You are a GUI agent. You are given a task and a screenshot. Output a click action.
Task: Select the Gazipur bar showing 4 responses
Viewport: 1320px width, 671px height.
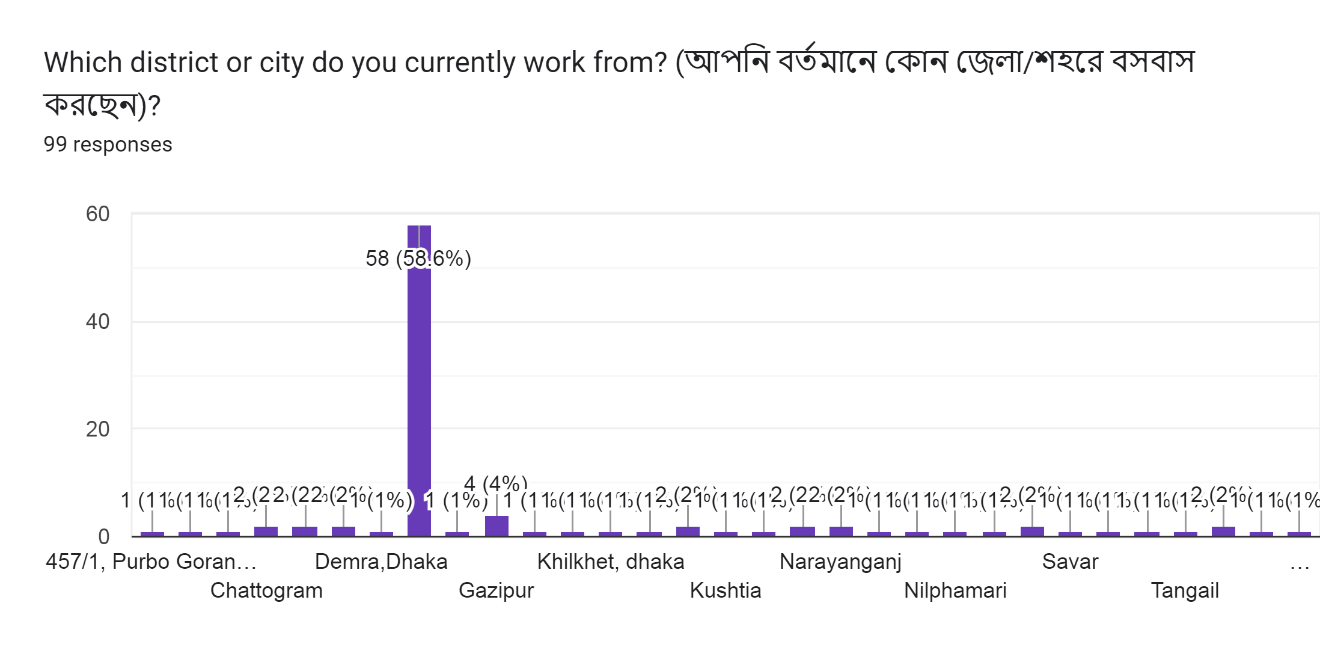pyautogui.click(x=496, y=526)
